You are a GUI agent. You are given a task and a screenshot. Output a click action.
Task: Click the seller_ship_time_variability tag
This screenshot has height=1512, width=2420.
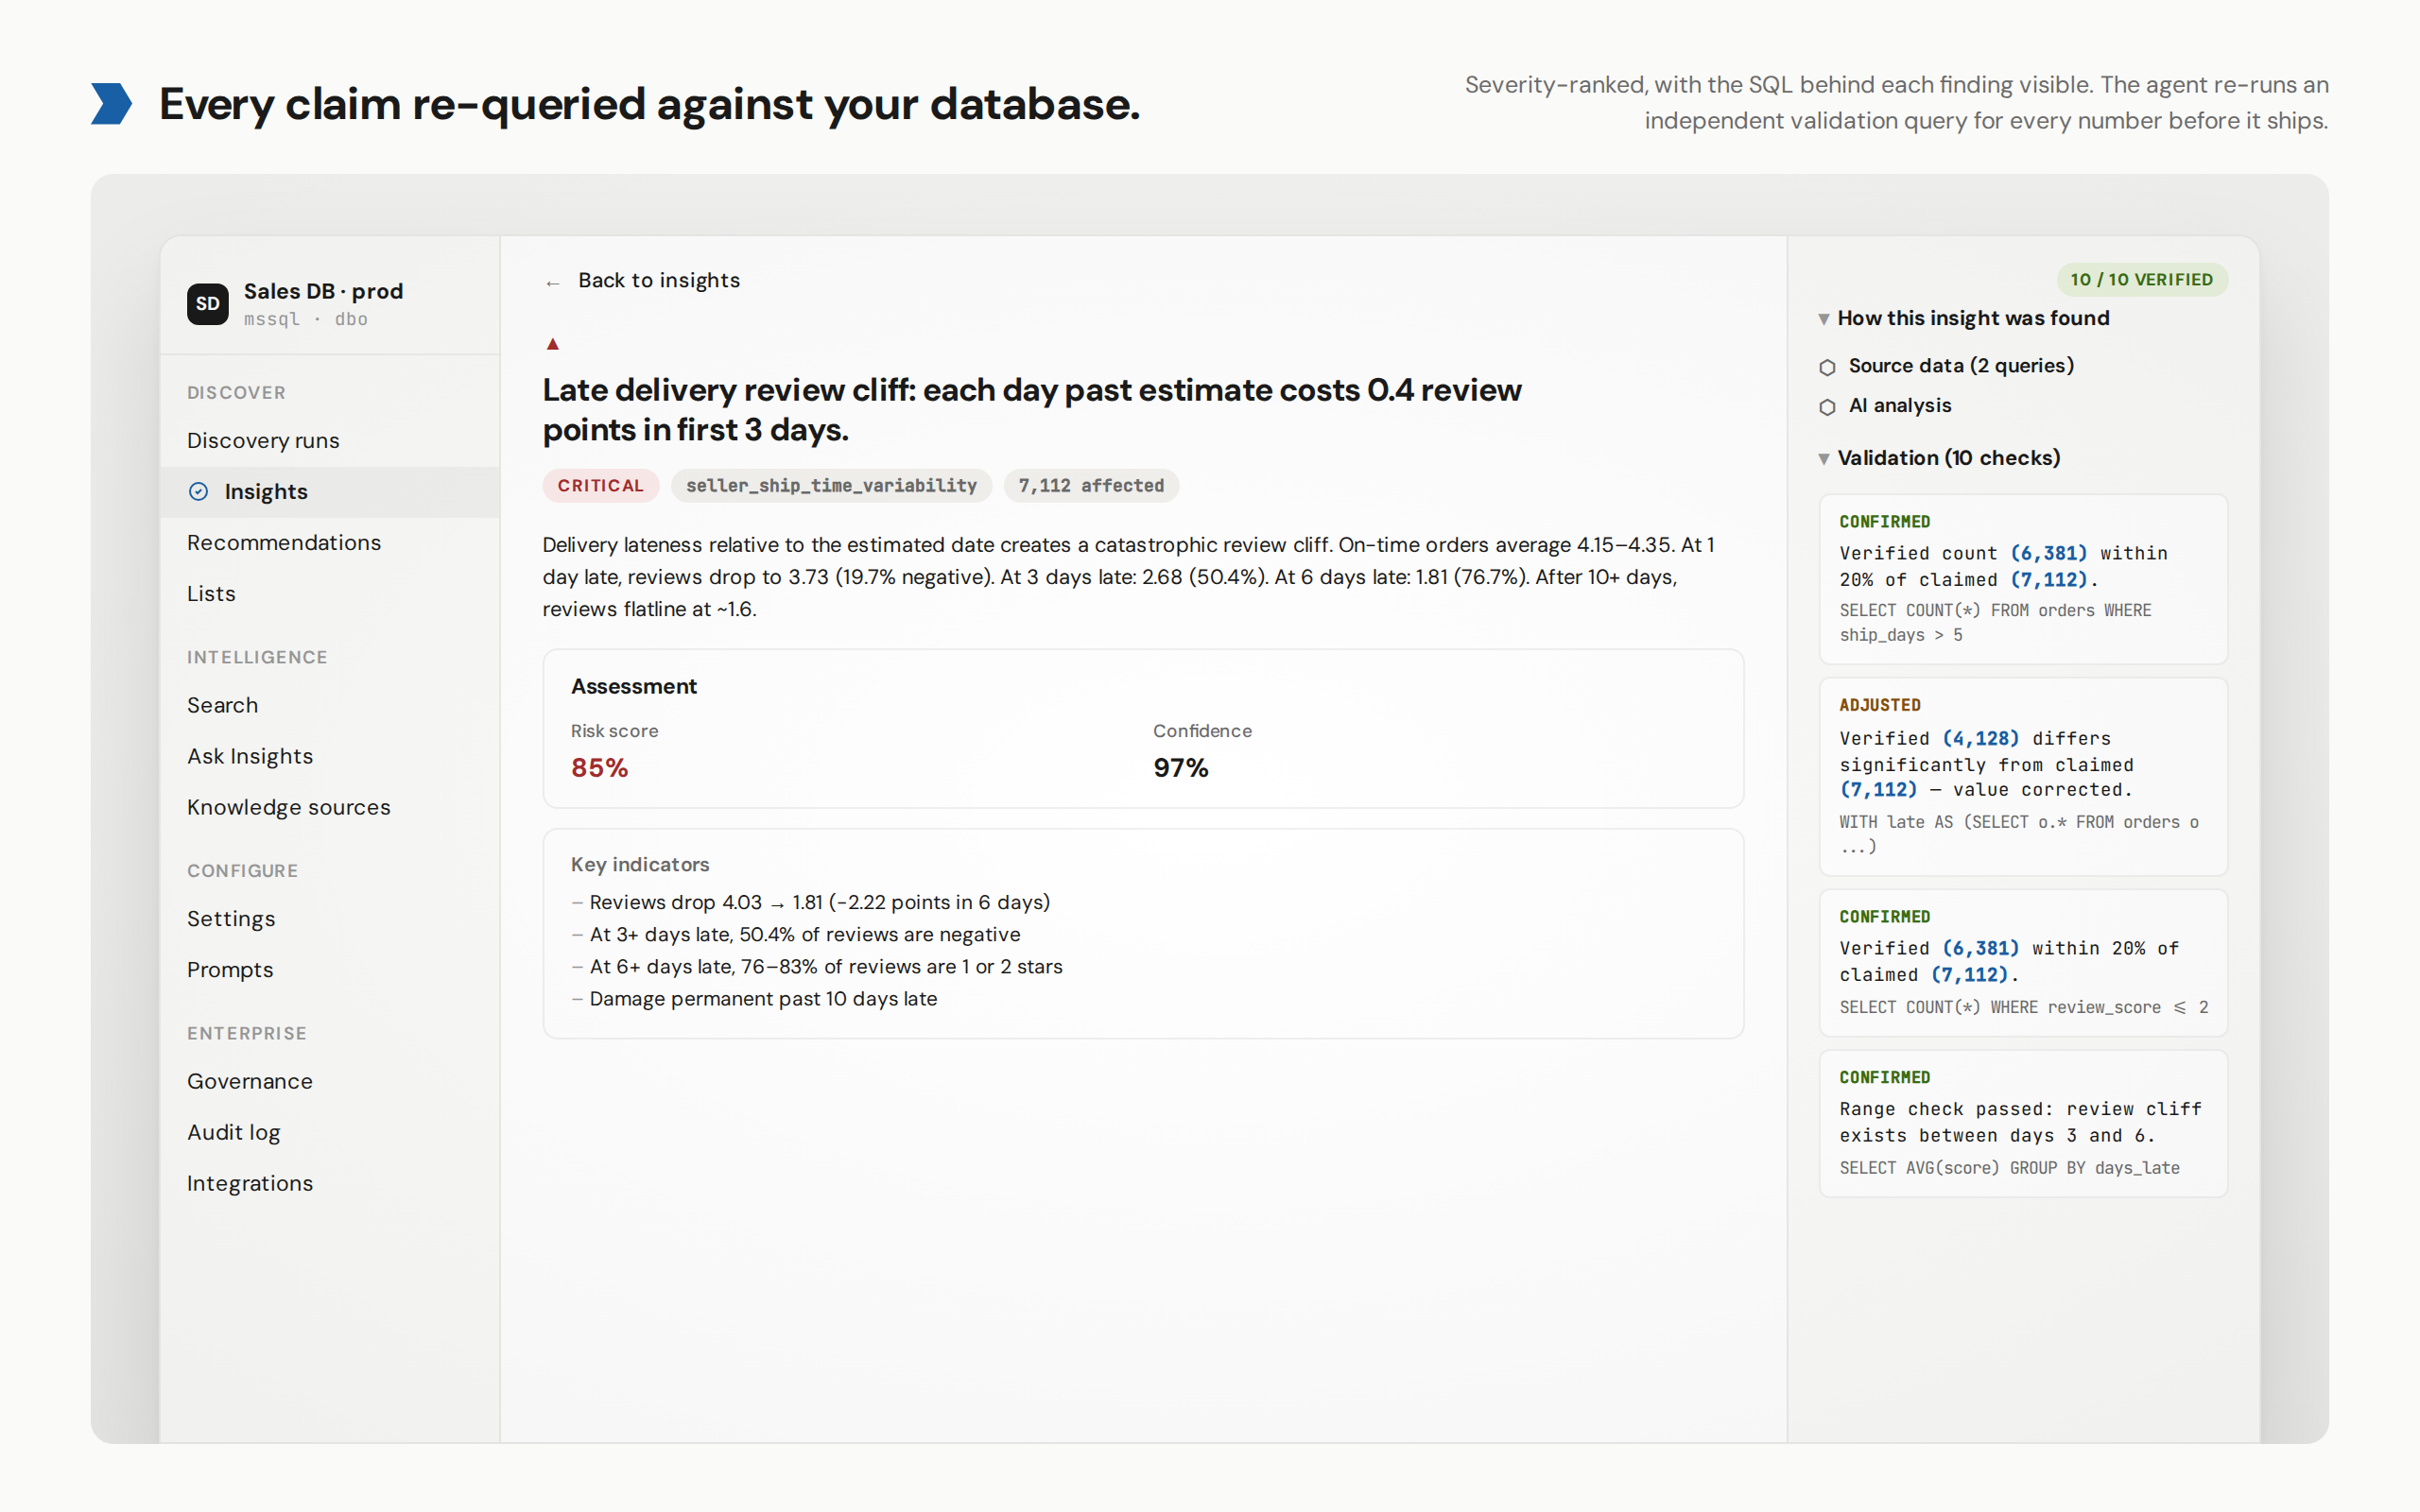tap(831, 486)
